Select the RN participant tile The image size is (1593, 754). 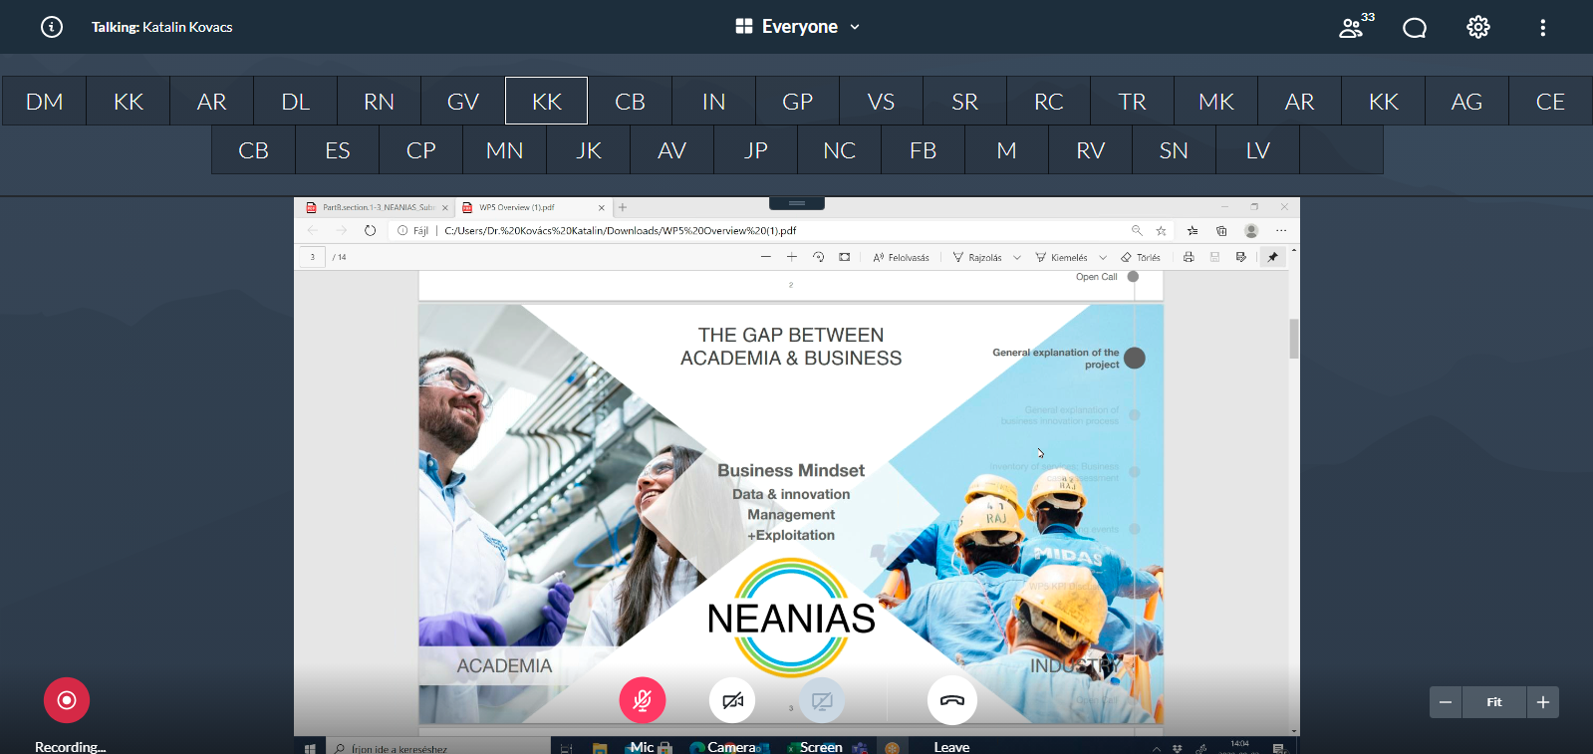click(379, 101)
